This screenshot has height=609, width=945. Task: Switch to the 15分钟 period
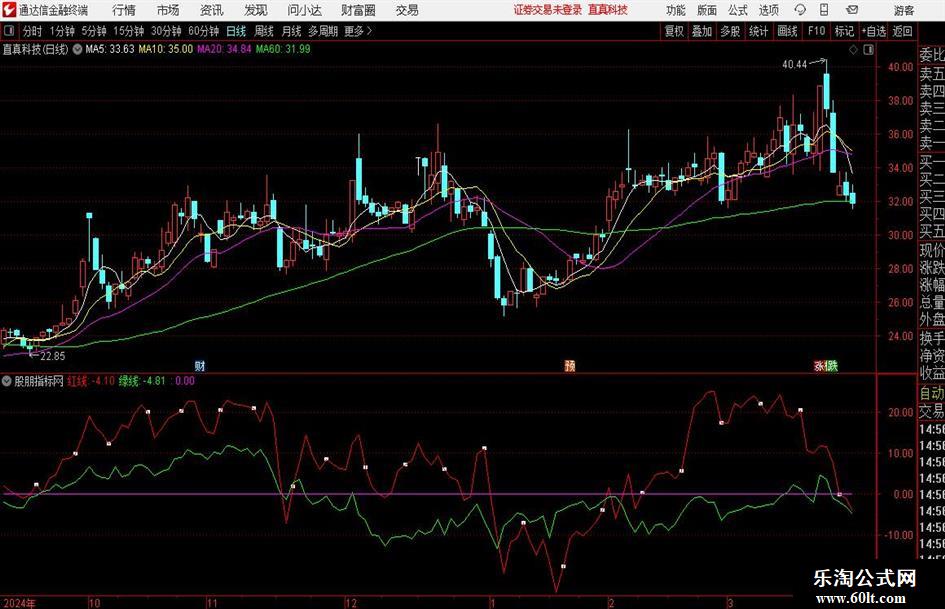click(x=128, y=31)
